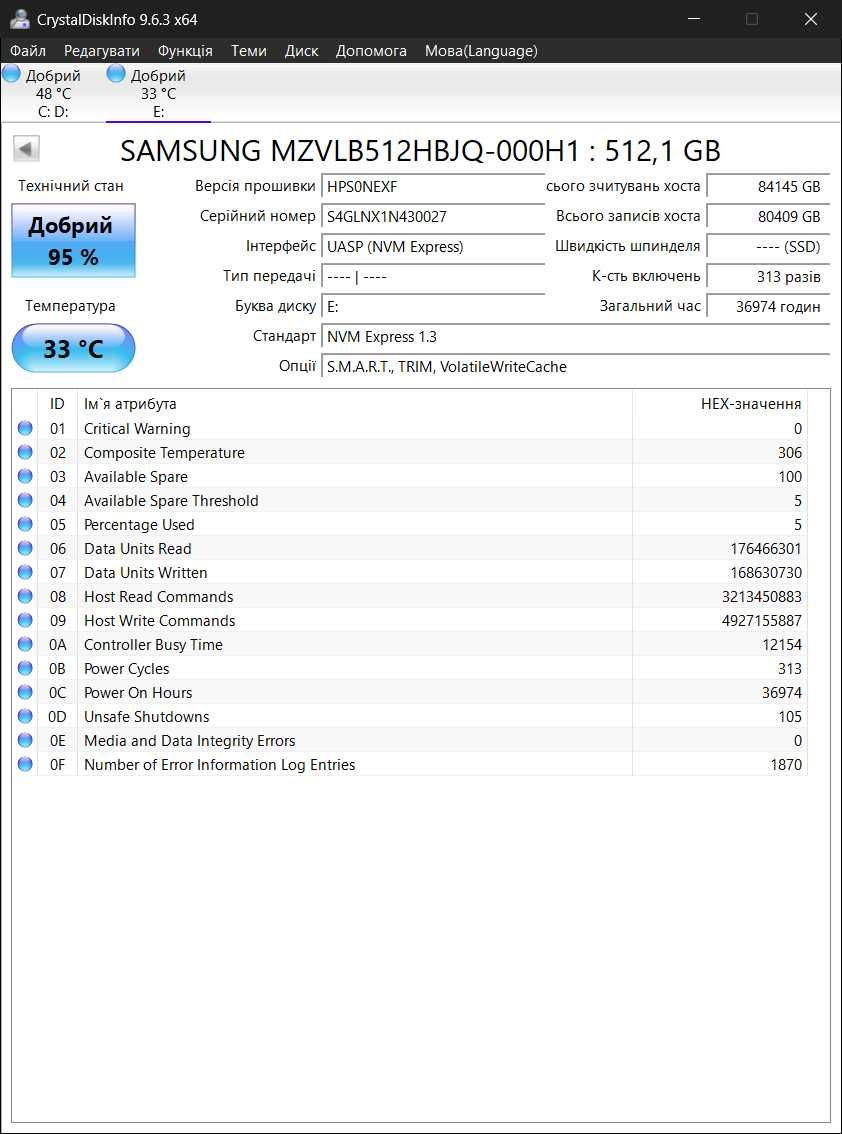Click the Технічний стан label

71,186
